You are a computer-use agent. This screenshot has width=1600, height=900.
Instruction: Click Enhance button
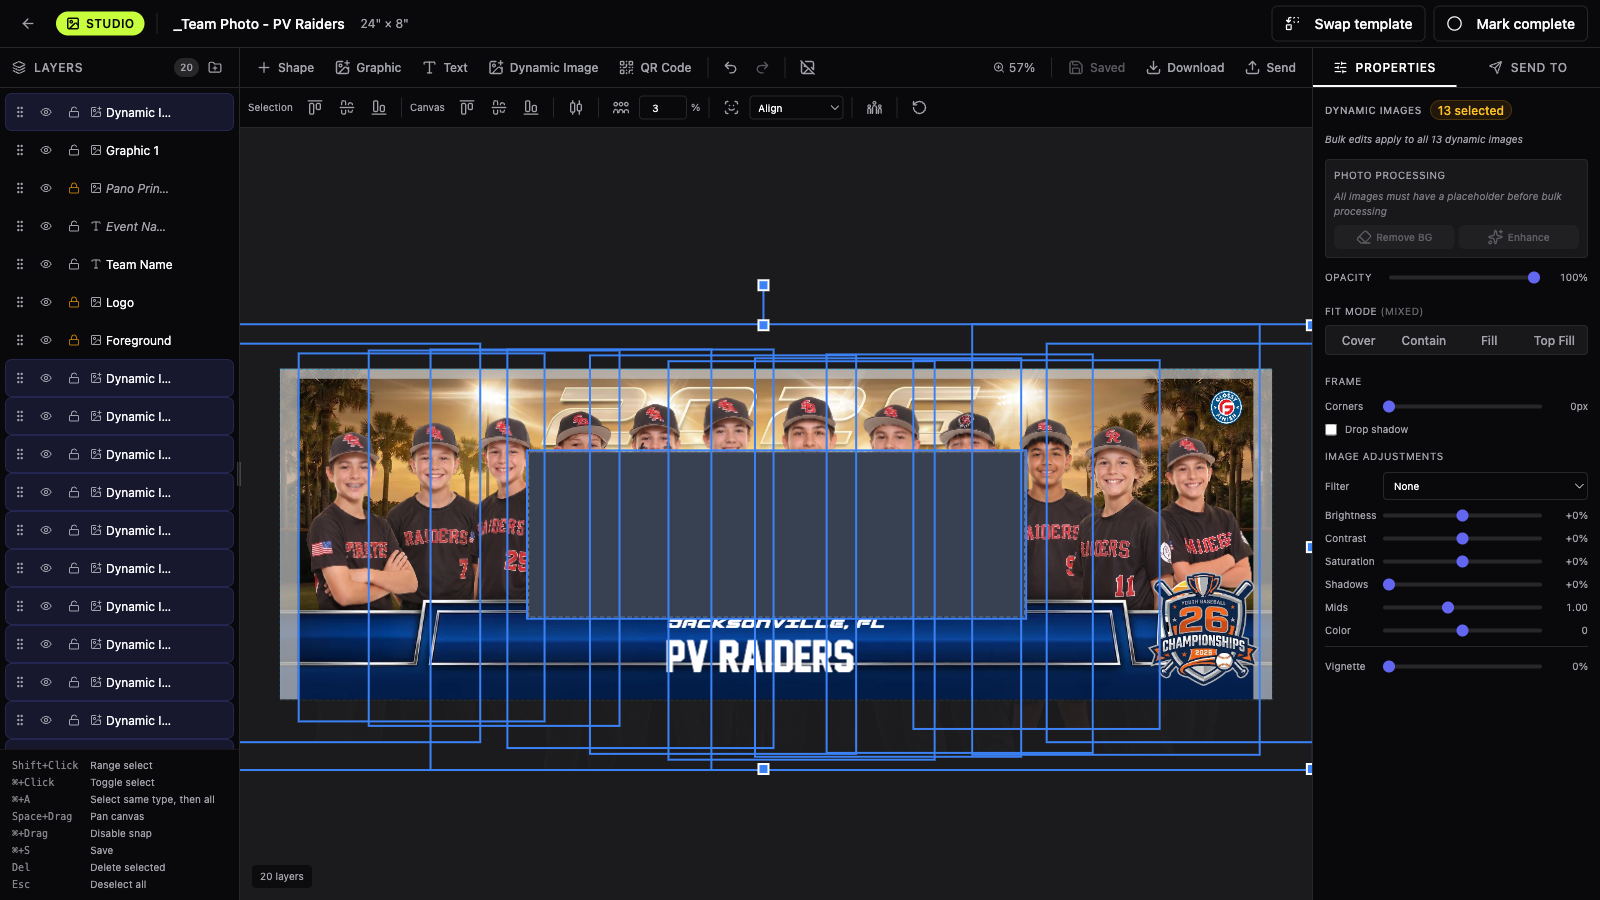[x=1518, y=237]
